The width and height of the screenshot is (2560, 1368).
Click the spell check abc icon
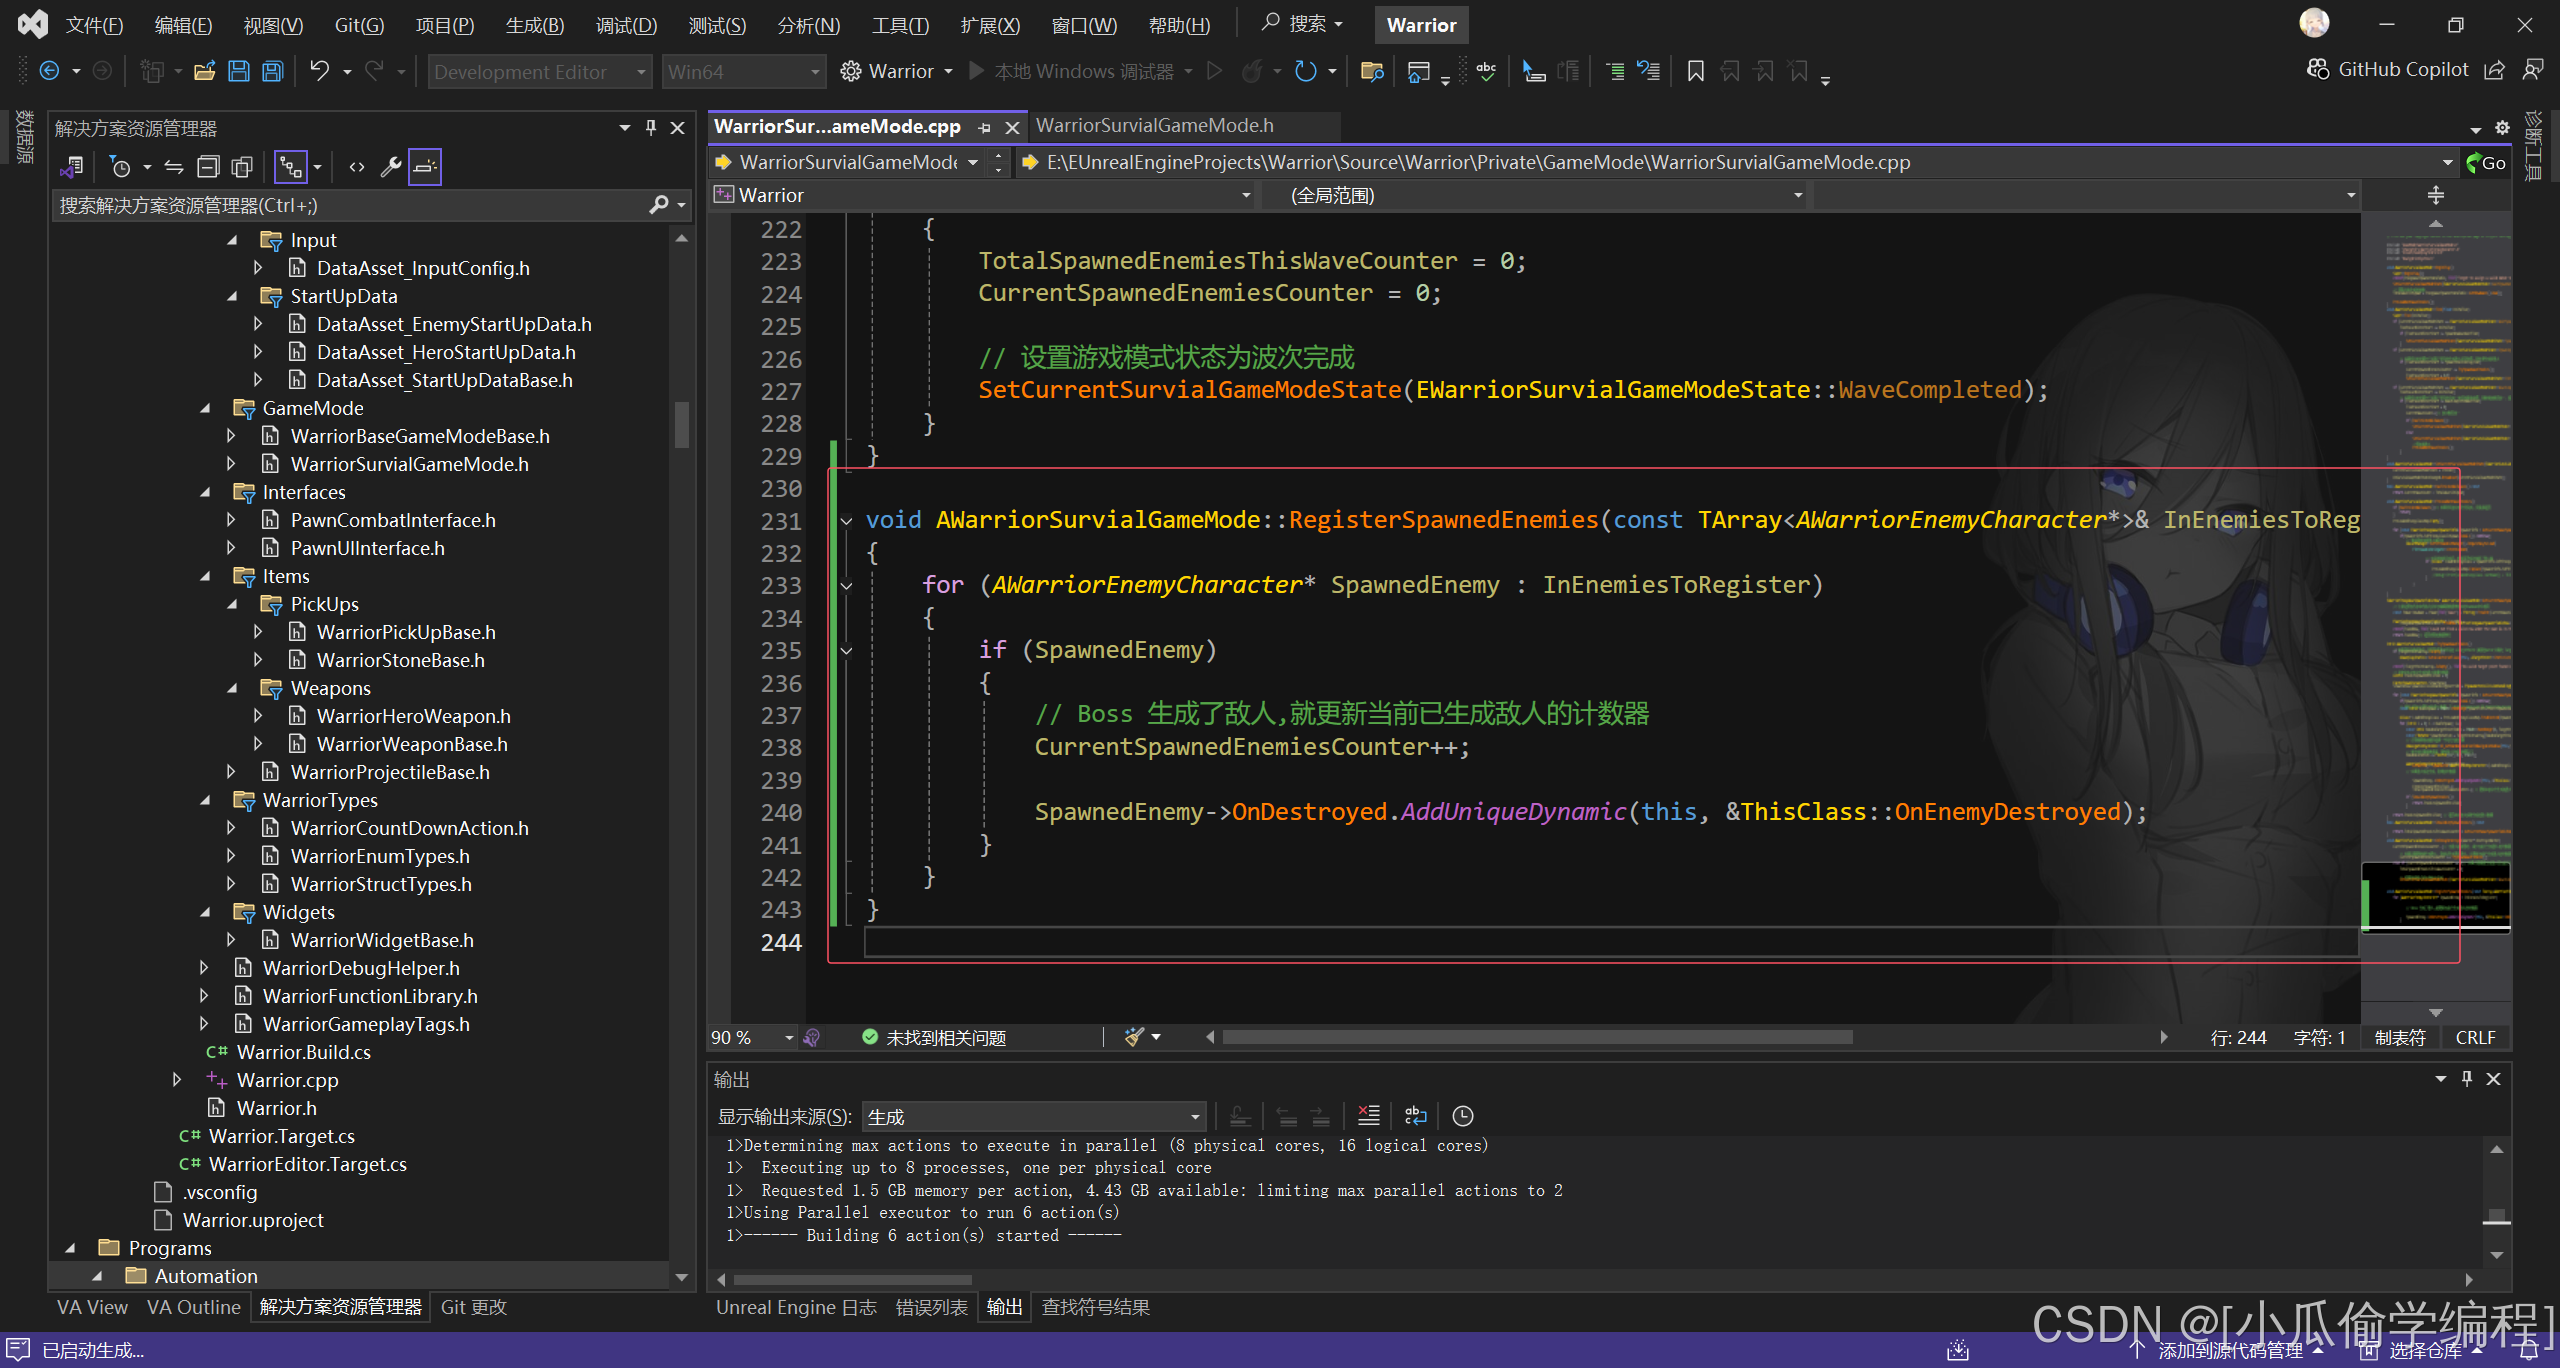click(x=1486, y=71)
